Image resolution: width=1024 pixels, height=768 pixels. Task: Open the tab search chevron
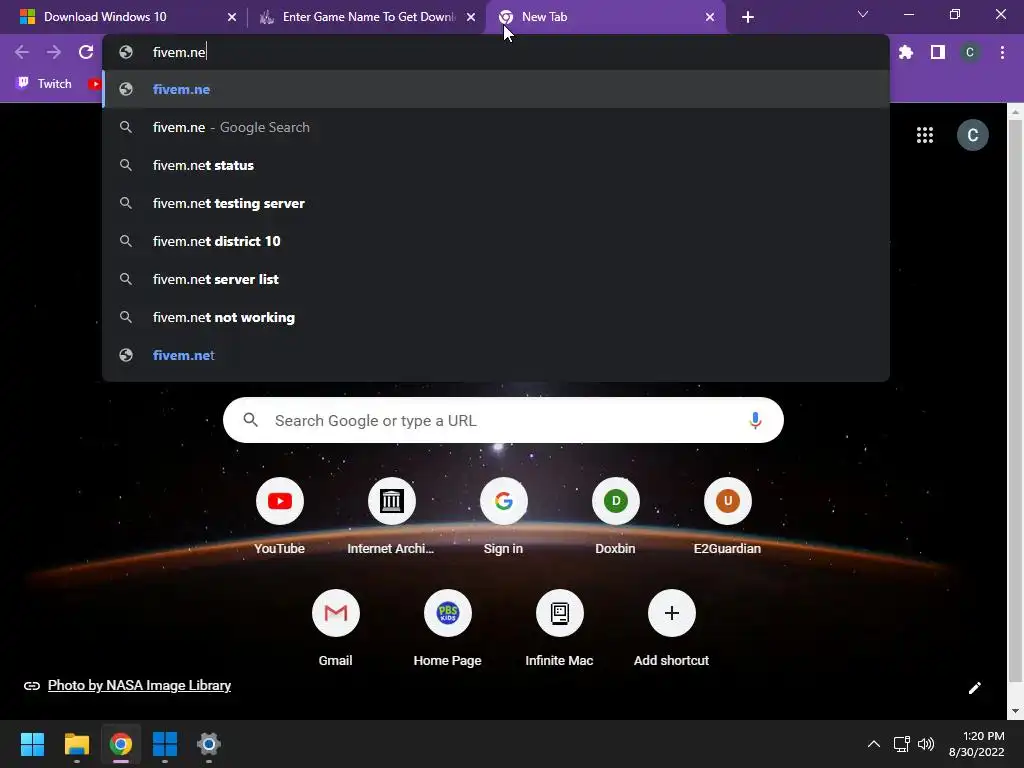[863, 14]
